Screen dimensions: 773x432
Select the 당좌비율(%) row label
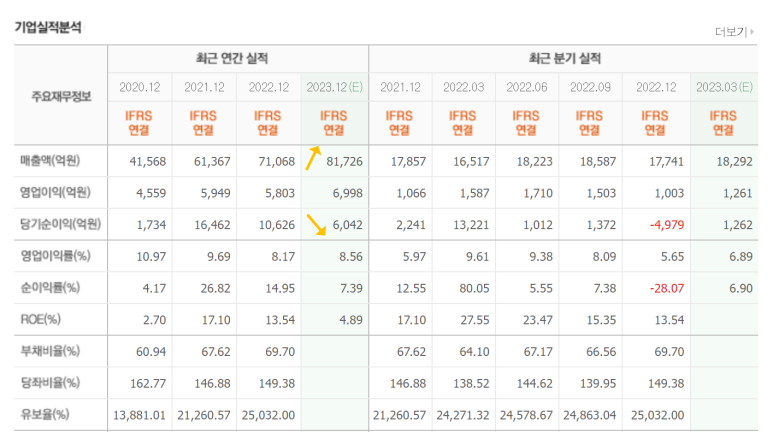tap(50, 383)
